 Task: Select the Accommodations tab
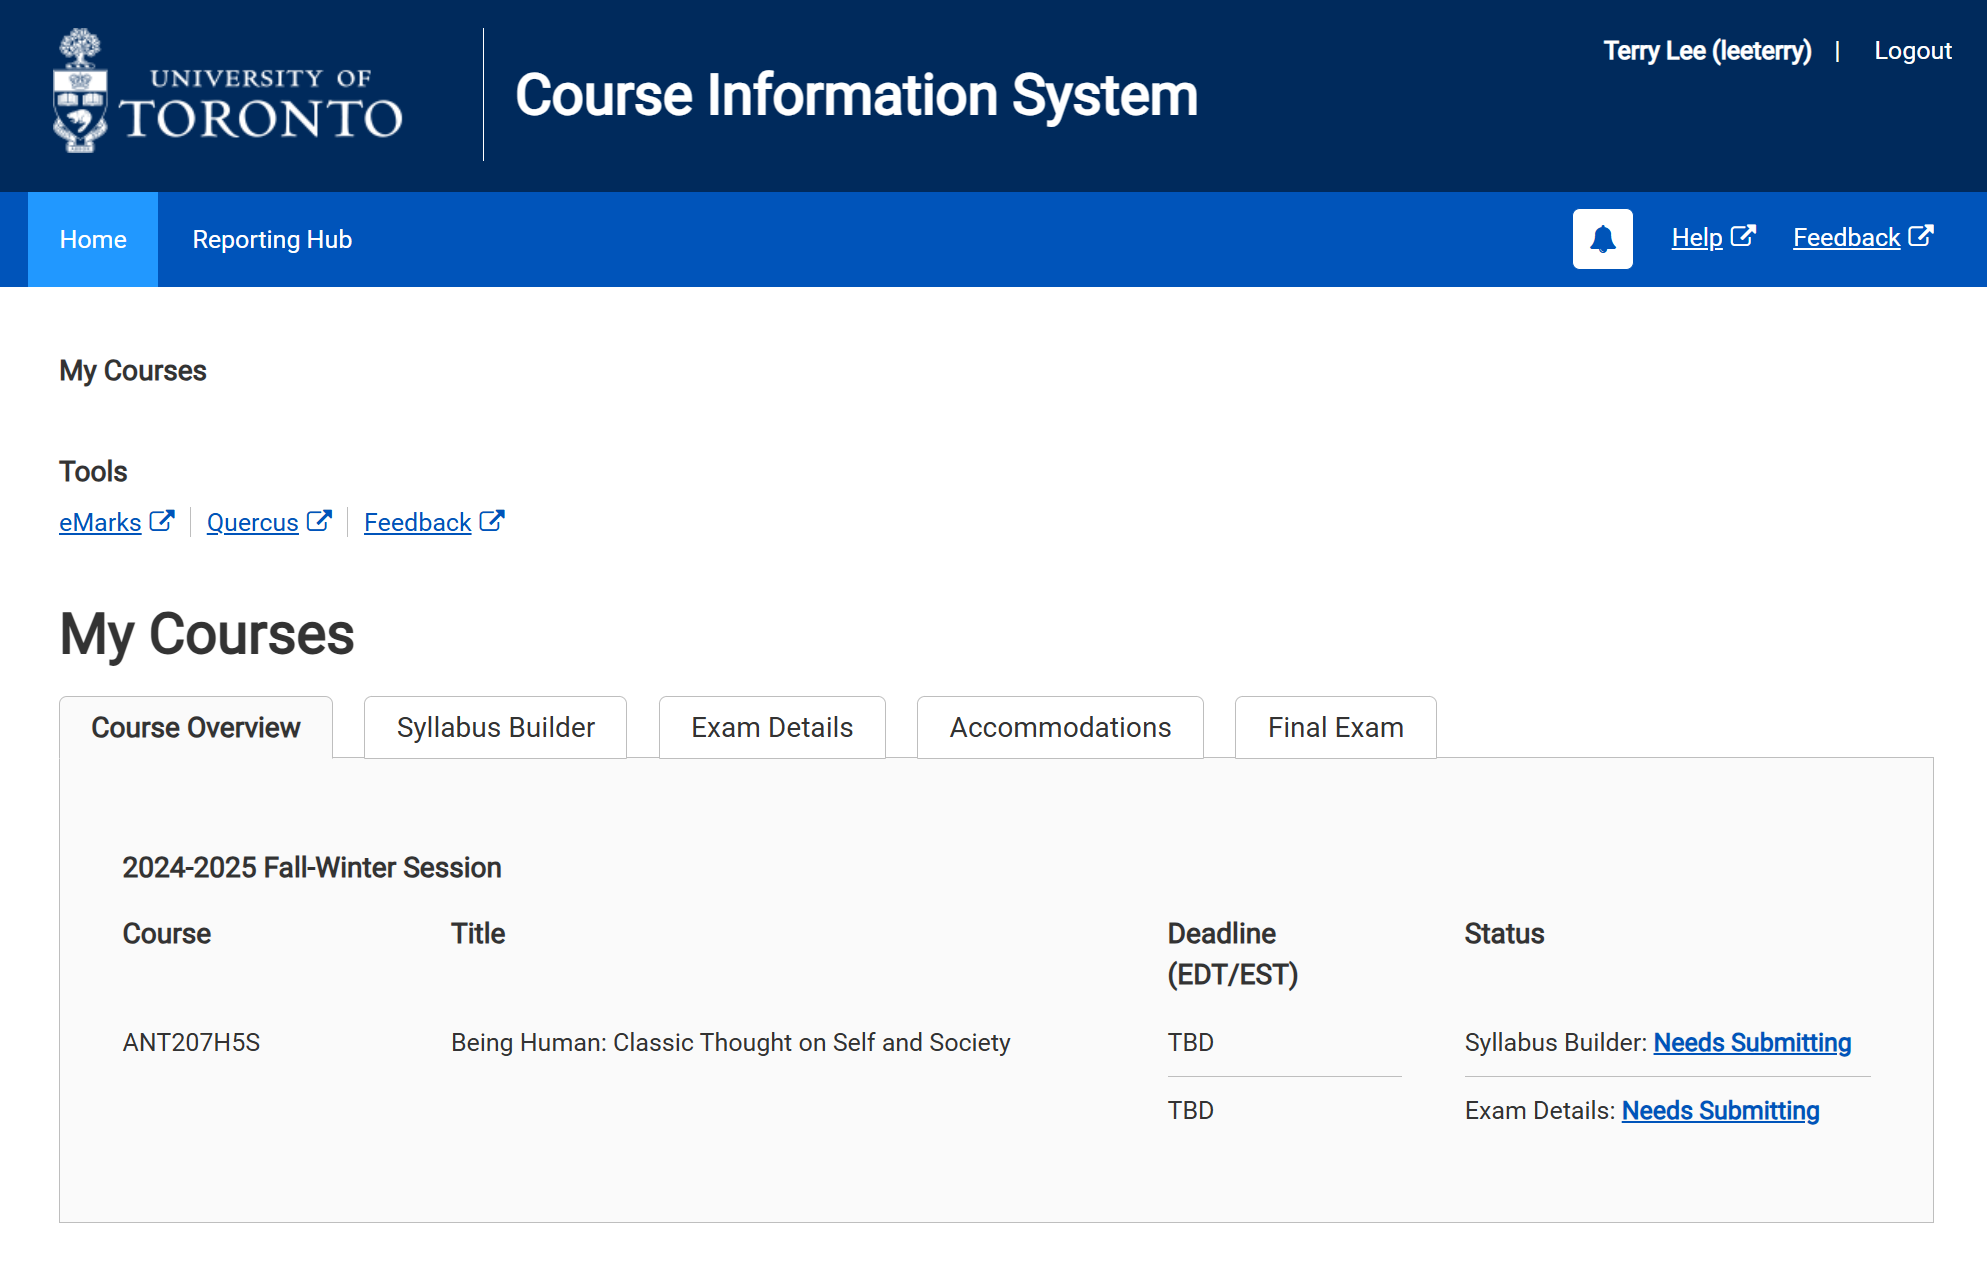[1058, 727]
